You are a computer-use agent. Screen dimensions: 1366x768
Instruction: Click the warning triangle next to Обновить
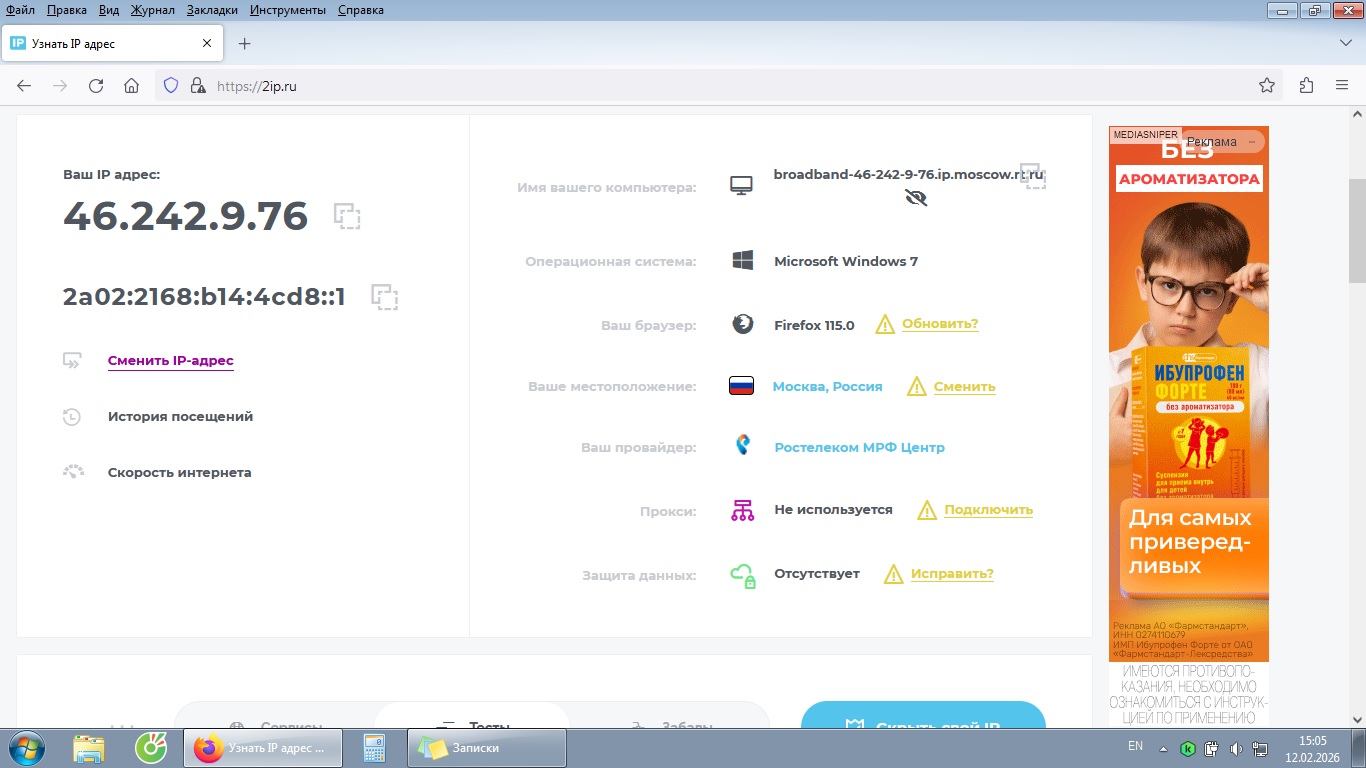(x=885, y=324)
